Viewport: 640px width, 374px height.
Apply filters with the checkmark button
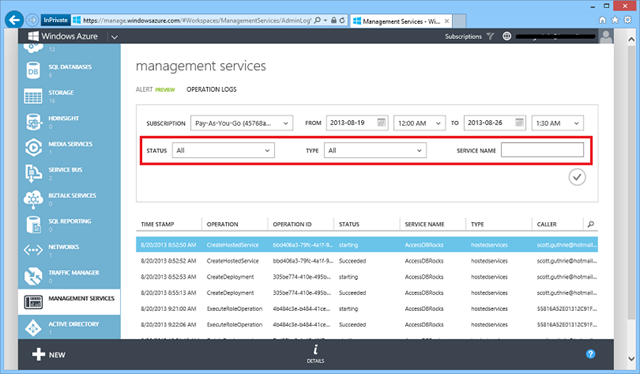(577, 177)
